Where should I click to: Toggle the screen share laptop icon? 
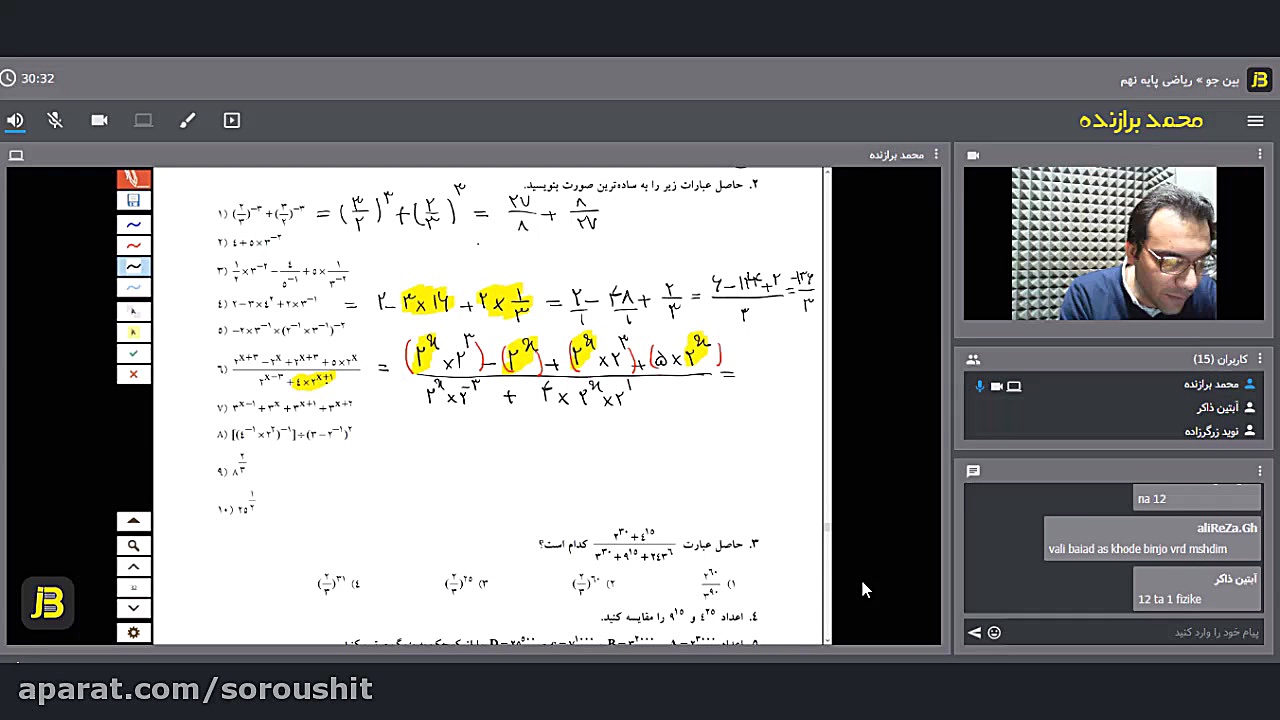tap(143, 120)
